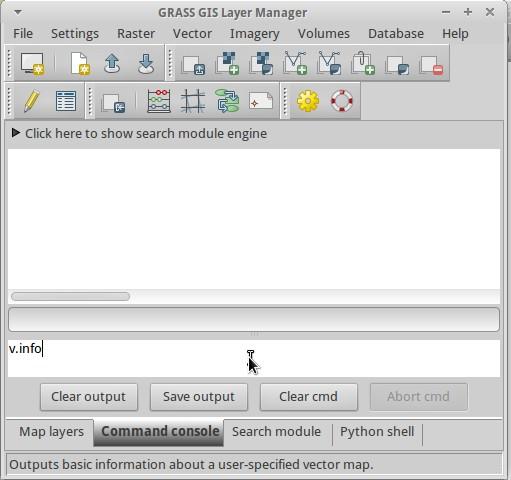The height and width of the screenshot is (480, 511).
Task: Open existing workspace upload-arrow icon
Action: coord(112,63)
